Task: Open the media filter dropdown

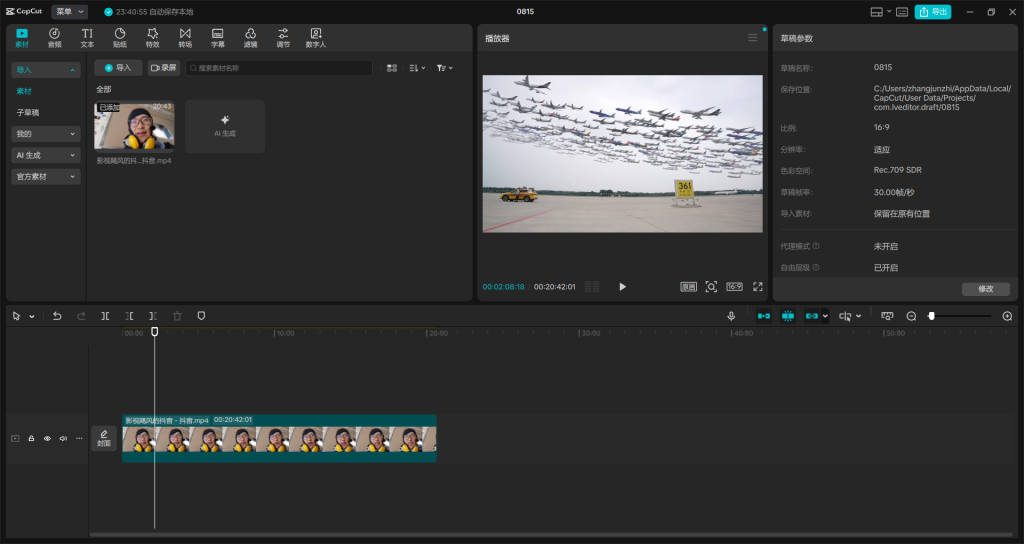Action: 444,68
